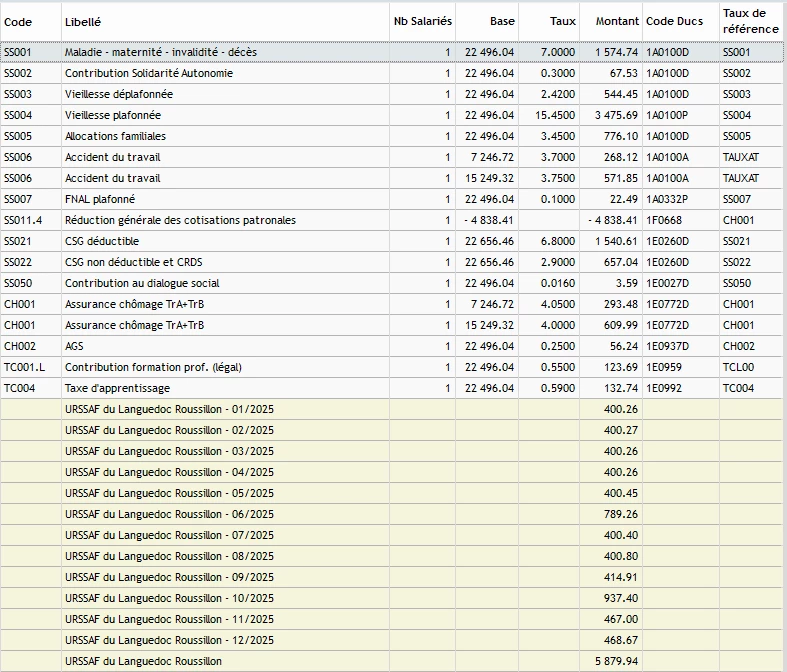Viewport: 787px width, 672px height.
Task: Click the Montant column header
Action: point(611,22)
